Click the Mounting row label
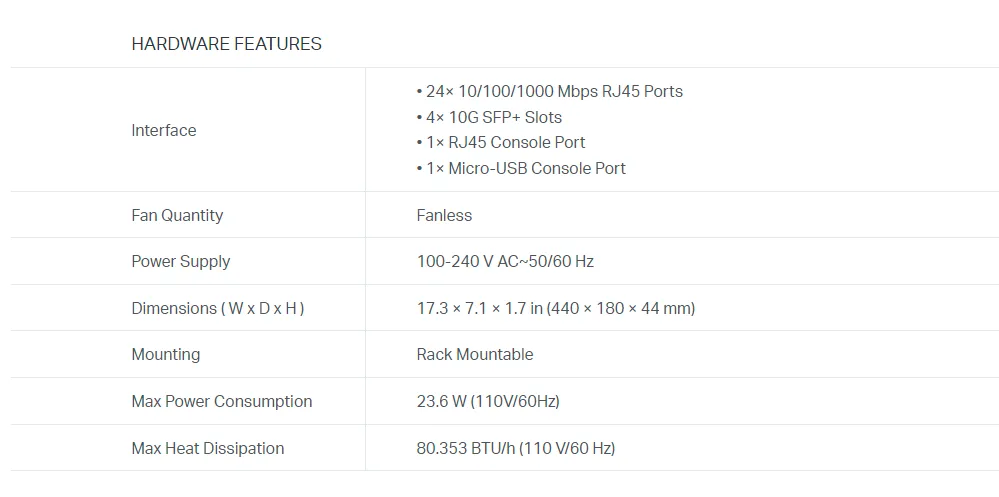 point(166,354)
